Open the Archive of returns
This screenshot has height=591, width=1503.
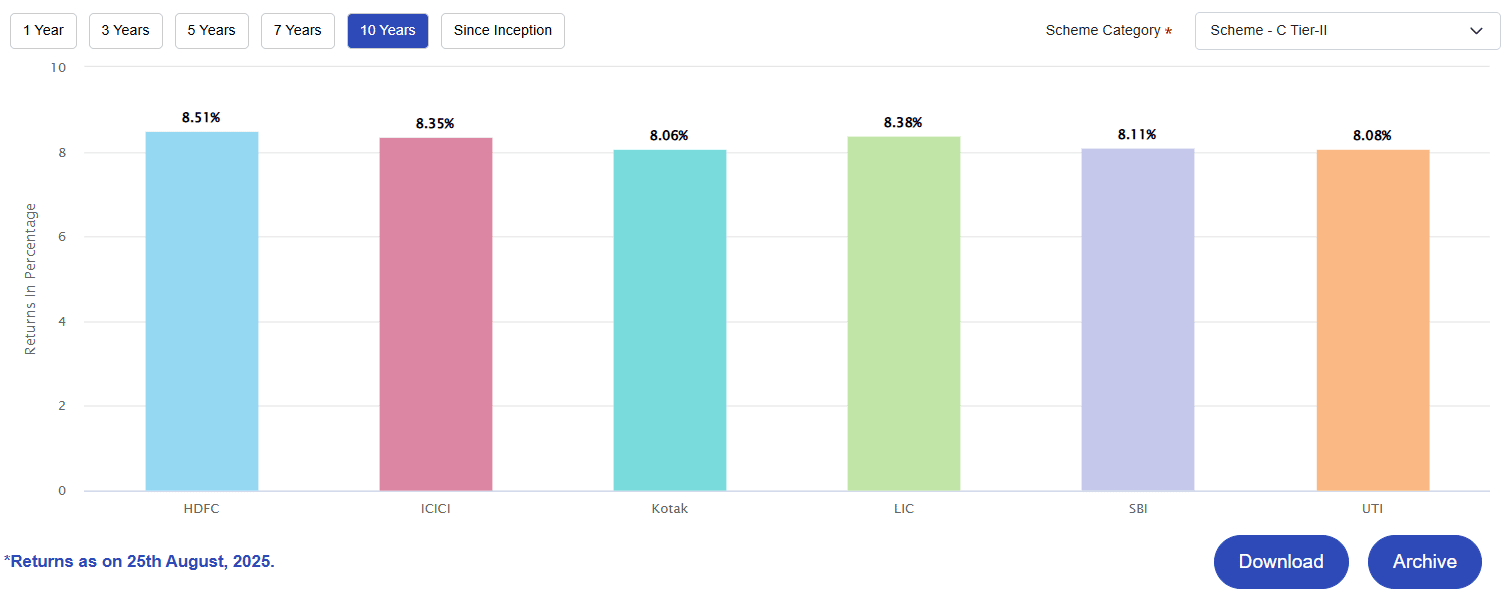point(1424,562)
